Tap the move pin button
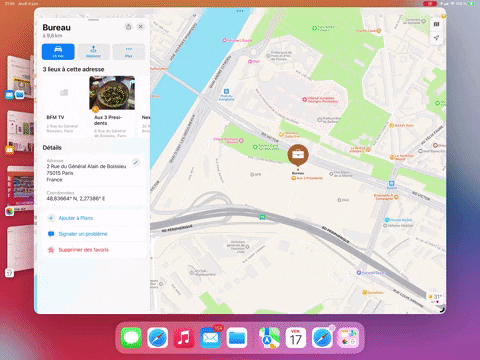 click(93, 52)
